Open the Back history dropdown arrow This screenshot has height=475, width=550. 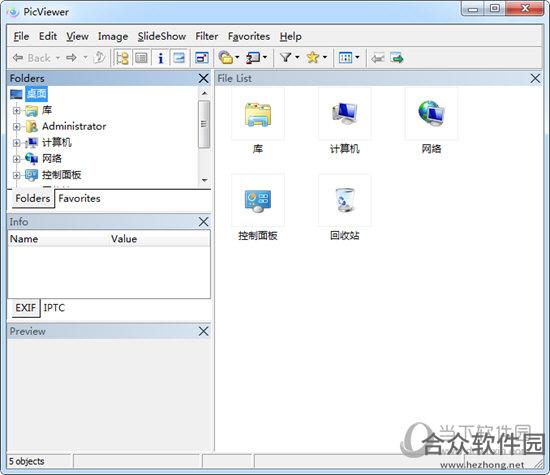(x=58, y=58)
